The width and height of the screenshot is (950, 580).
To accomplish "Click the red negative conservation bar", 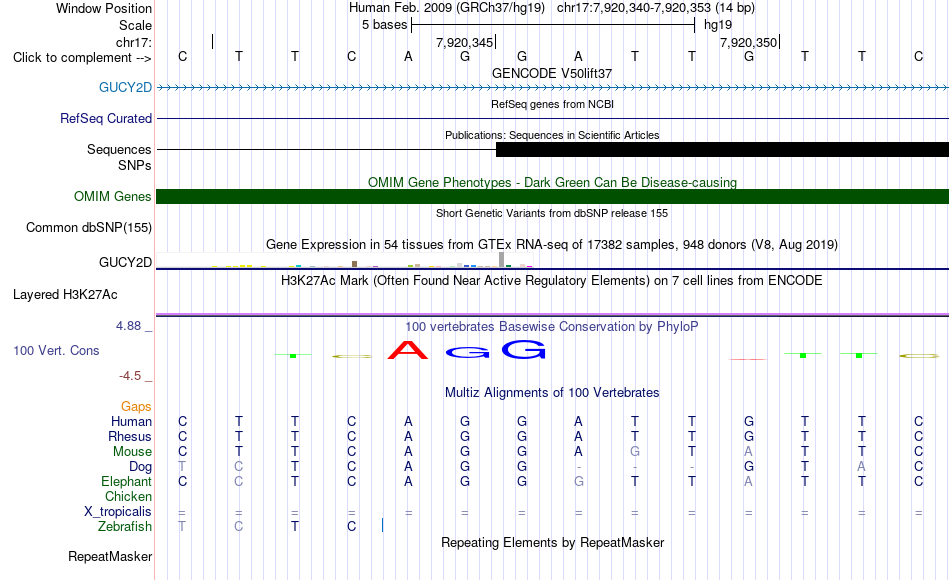I will point(748,359).
